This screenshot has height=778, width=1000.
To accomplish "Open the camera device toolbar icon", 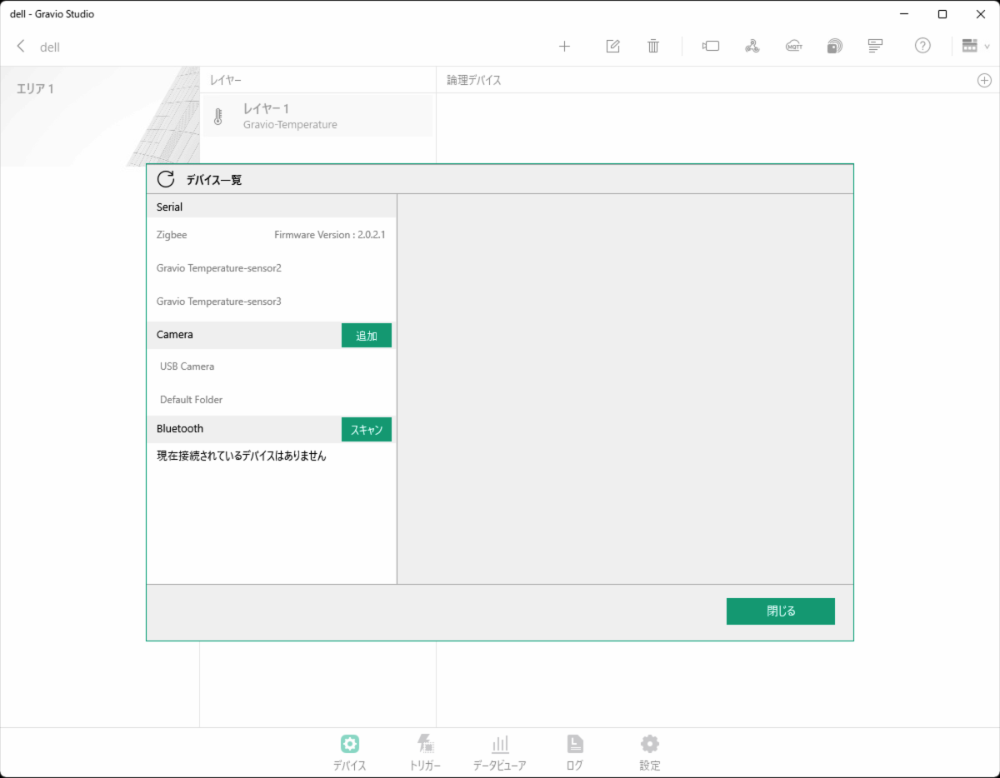I will click(710, 46).
